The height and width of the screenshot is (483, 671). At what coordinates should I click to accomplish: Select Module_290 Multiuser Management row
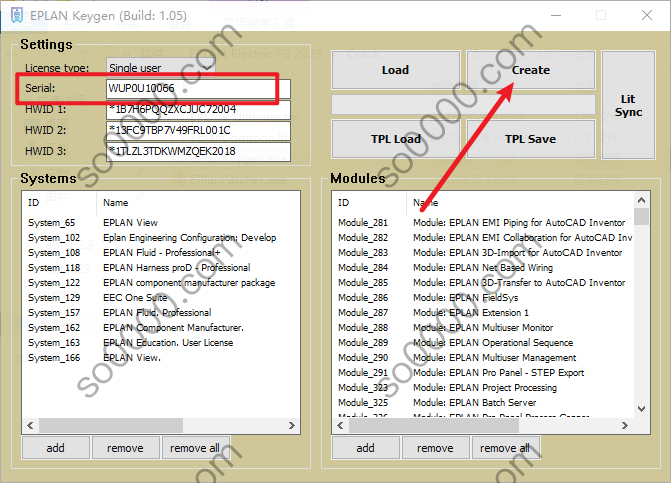[x=484, y=357]
